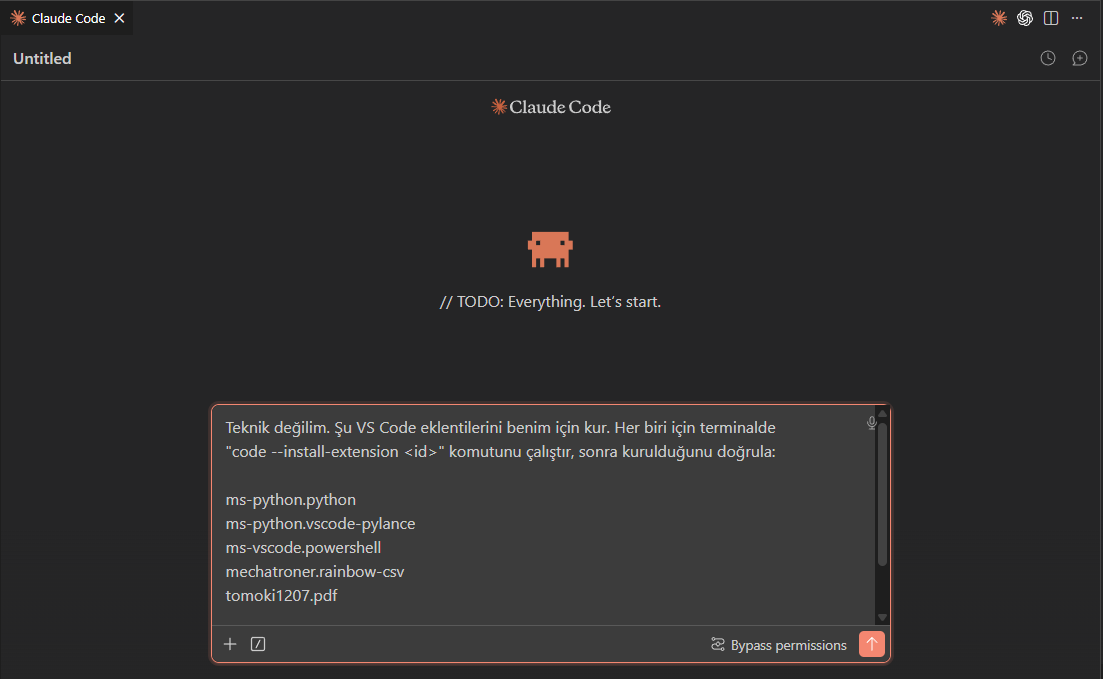Click the text ms-python.vscode-pylance in the prompt
This screenshot has height=679, width=1103.
tap(320, 523)
